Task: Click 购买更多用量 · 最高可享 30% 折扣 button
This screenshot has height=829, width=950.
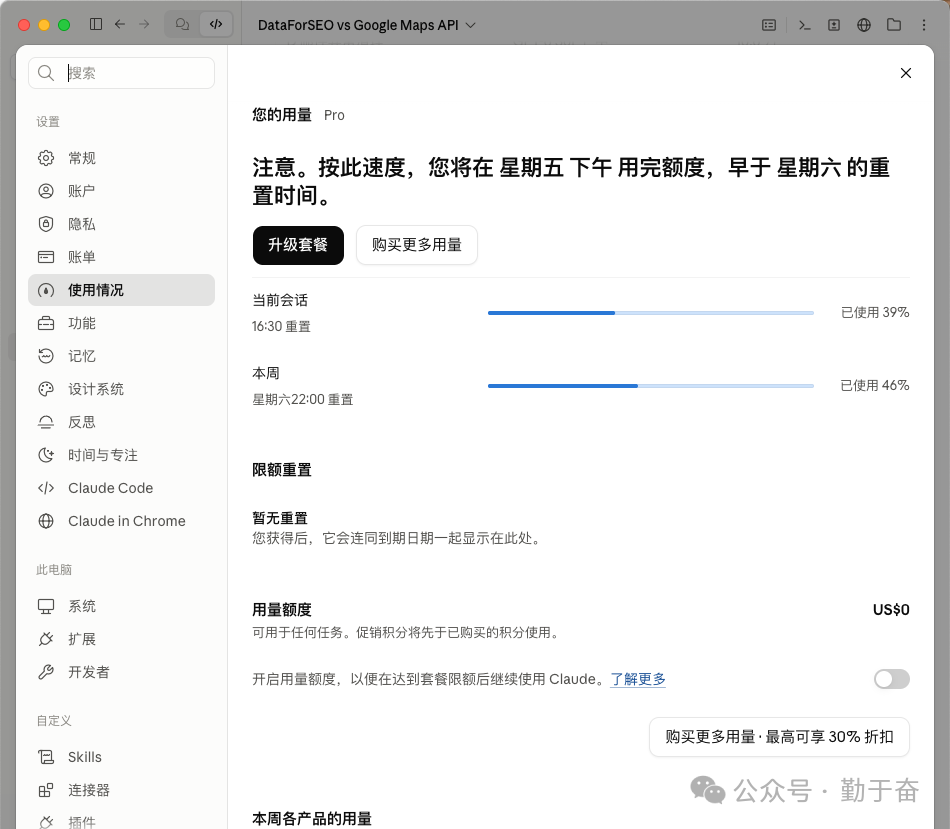Action: [779, 737]
